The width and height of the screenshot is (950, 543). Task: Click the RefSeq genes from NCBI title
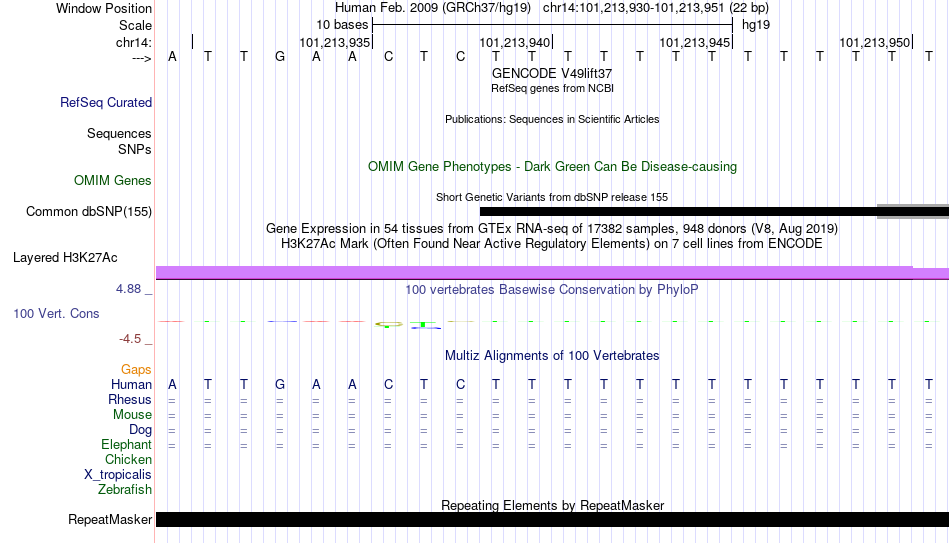pyautogui.click(x=553, y=88)
